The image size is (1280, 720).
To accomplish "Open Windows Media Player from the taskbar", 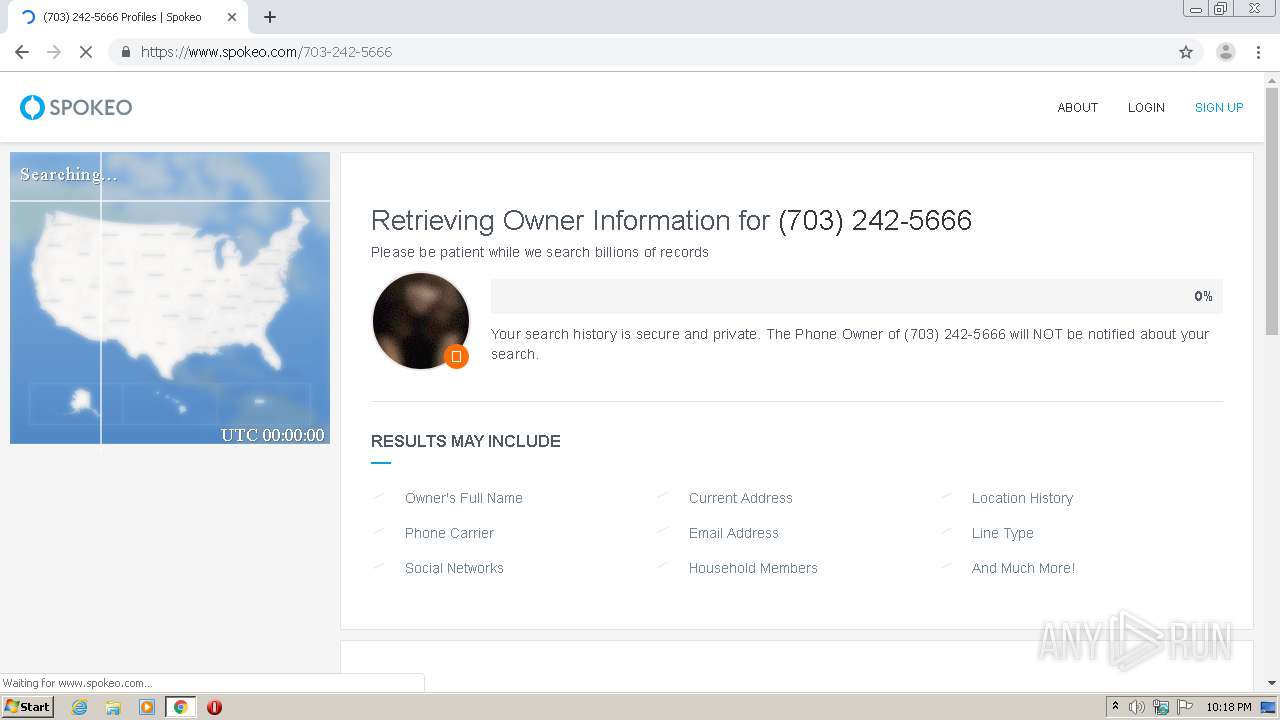I will pyautogui.click(x=147, y=707).
